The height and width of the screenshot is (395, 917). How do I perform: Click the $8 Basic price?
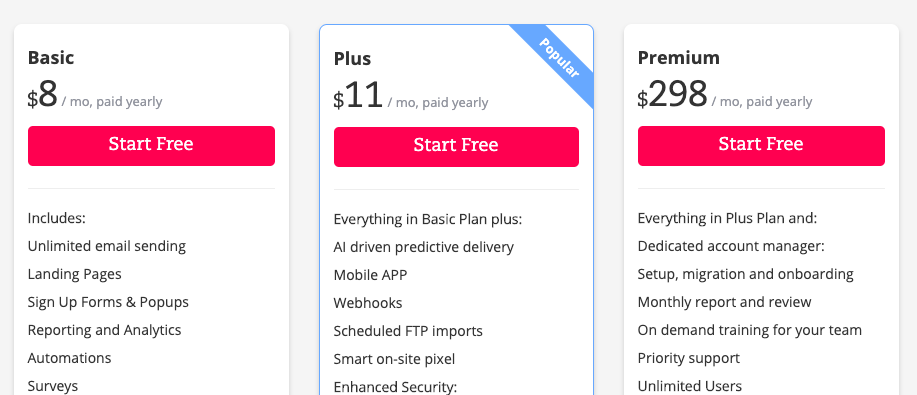click(x=42, y=95)
